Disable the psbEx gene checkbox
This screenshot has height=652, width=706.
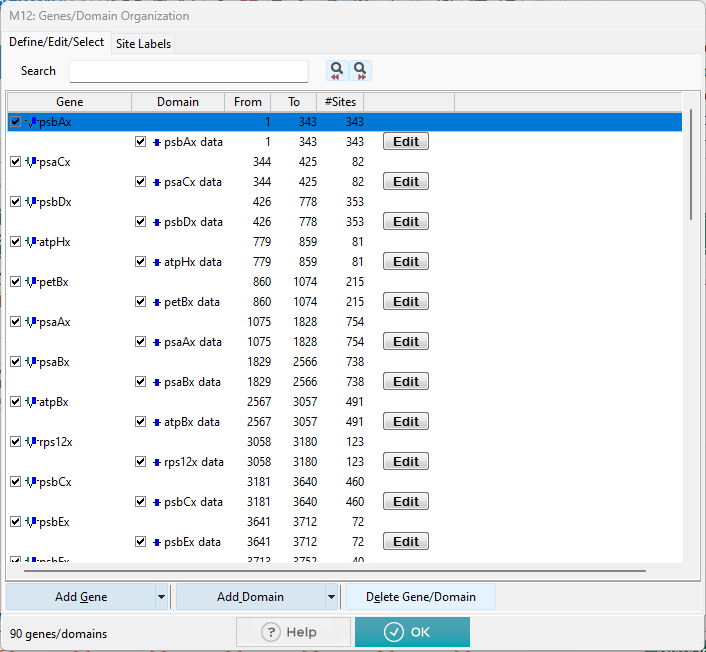pos(15,522)
